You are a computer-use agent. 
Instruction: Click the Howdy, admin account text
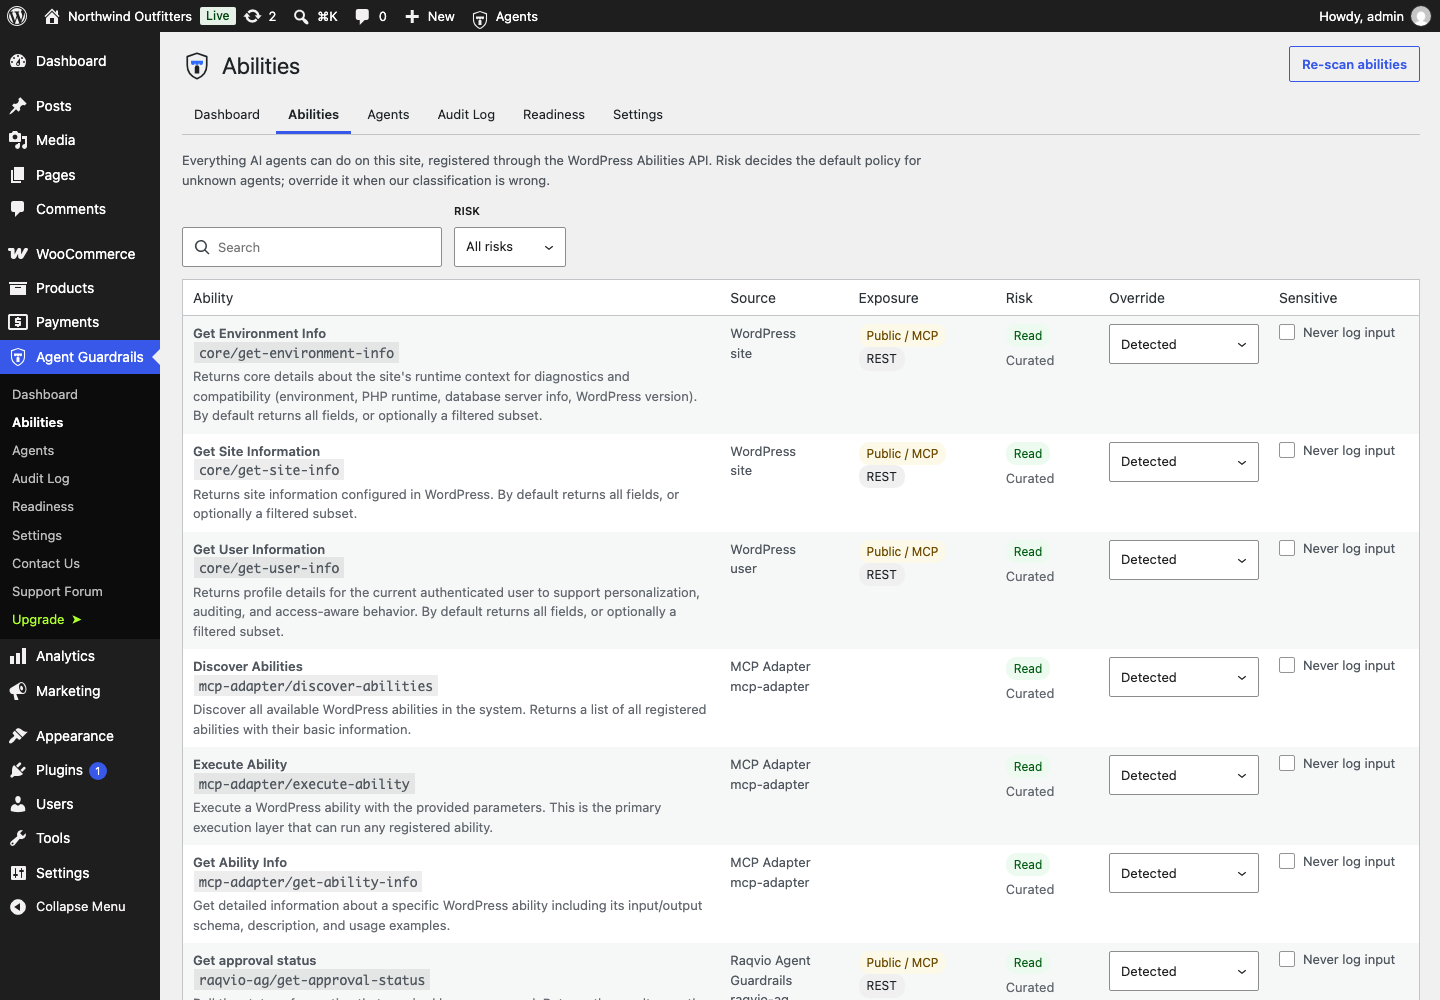click(x=1361, y=16)
